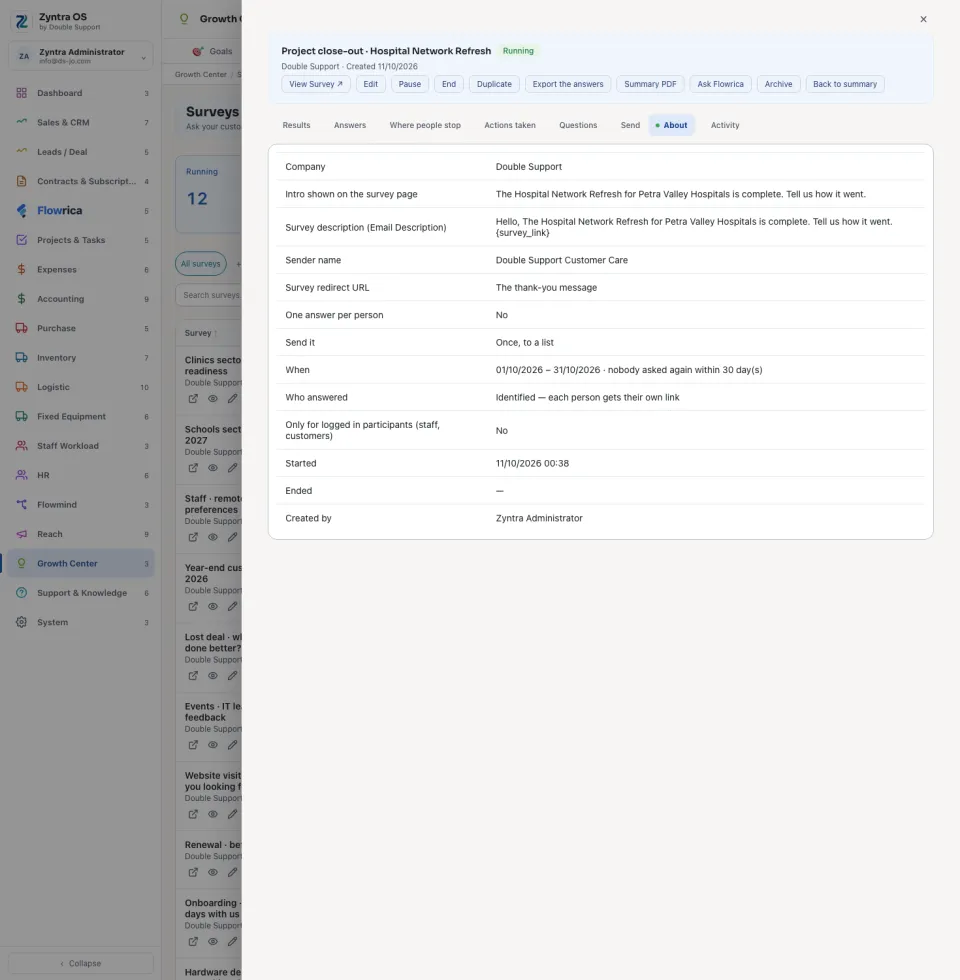This screenshot has height=980, width=960.
Task: Click the Accounting dollar icon
Action: (21, 299)
